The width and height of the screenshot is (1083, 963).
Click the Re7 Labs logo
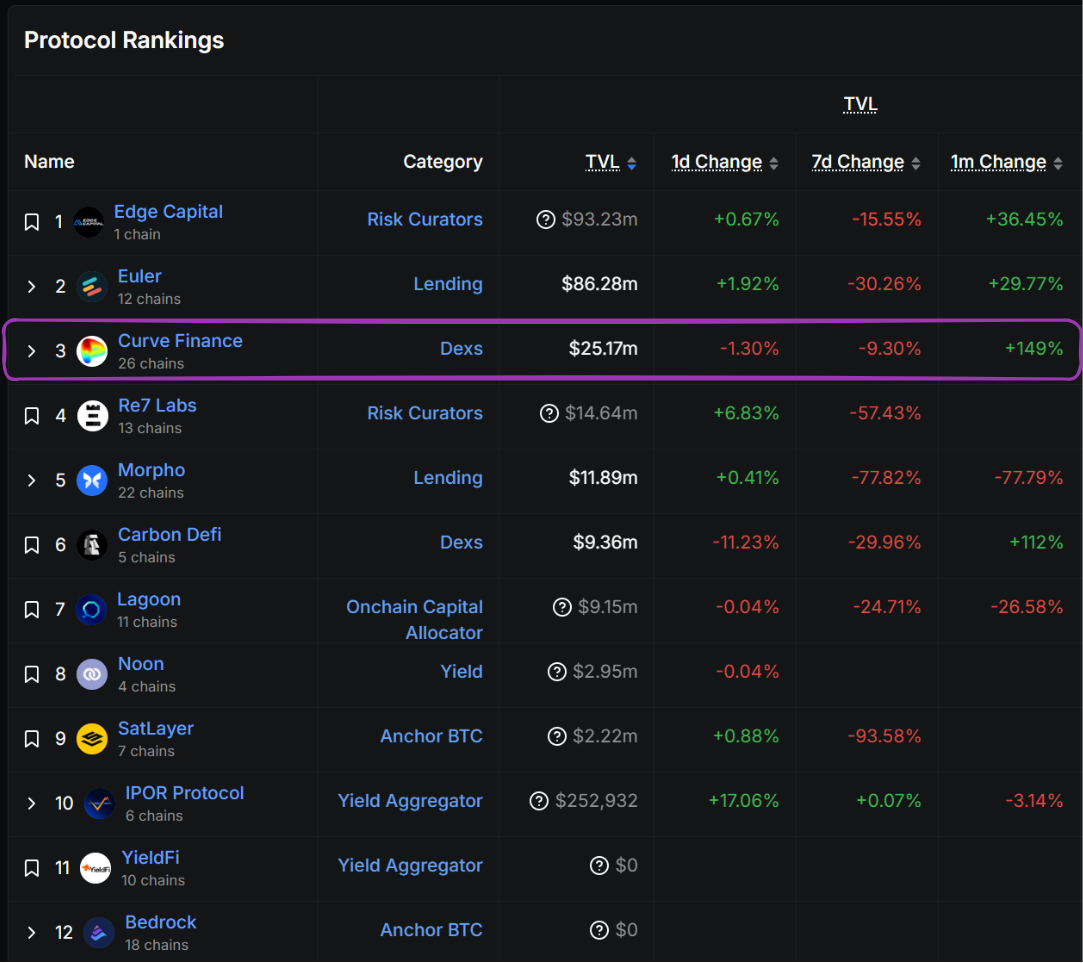click(x=92, y=416)
